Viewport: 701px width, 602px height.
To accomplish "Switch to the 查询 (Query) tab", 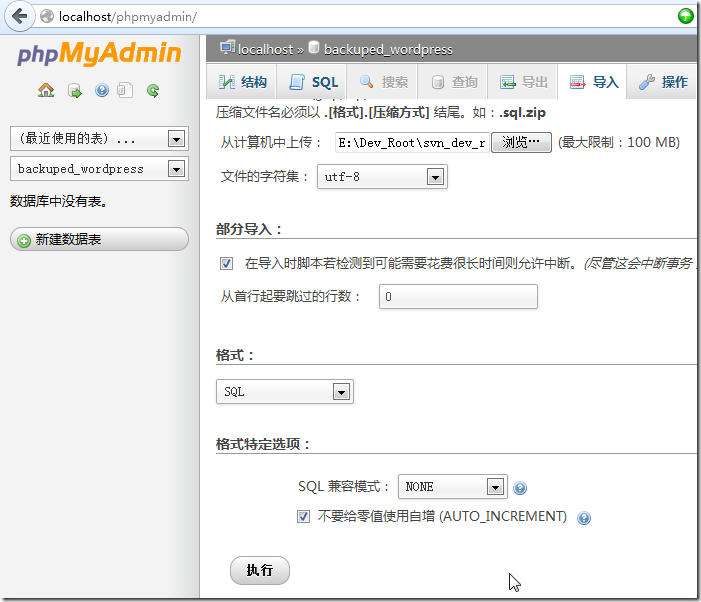I will 453,82.
